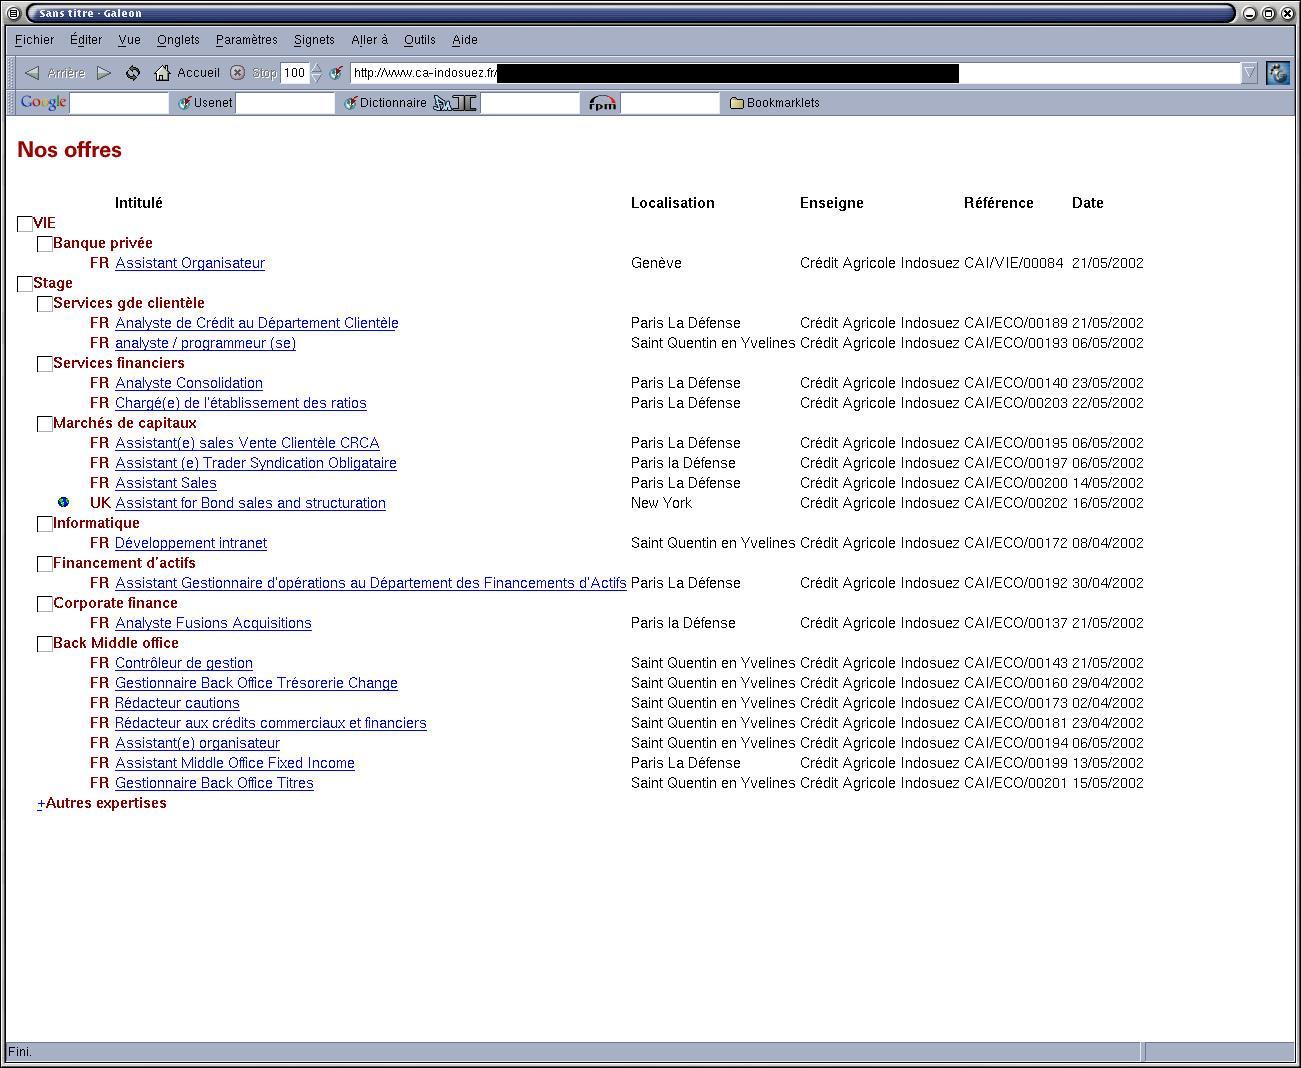Open Chargé(e) de l'établissement des ratios link
The height and width of the screenshot is (1068, 1301).
click(x=241, y=403)
